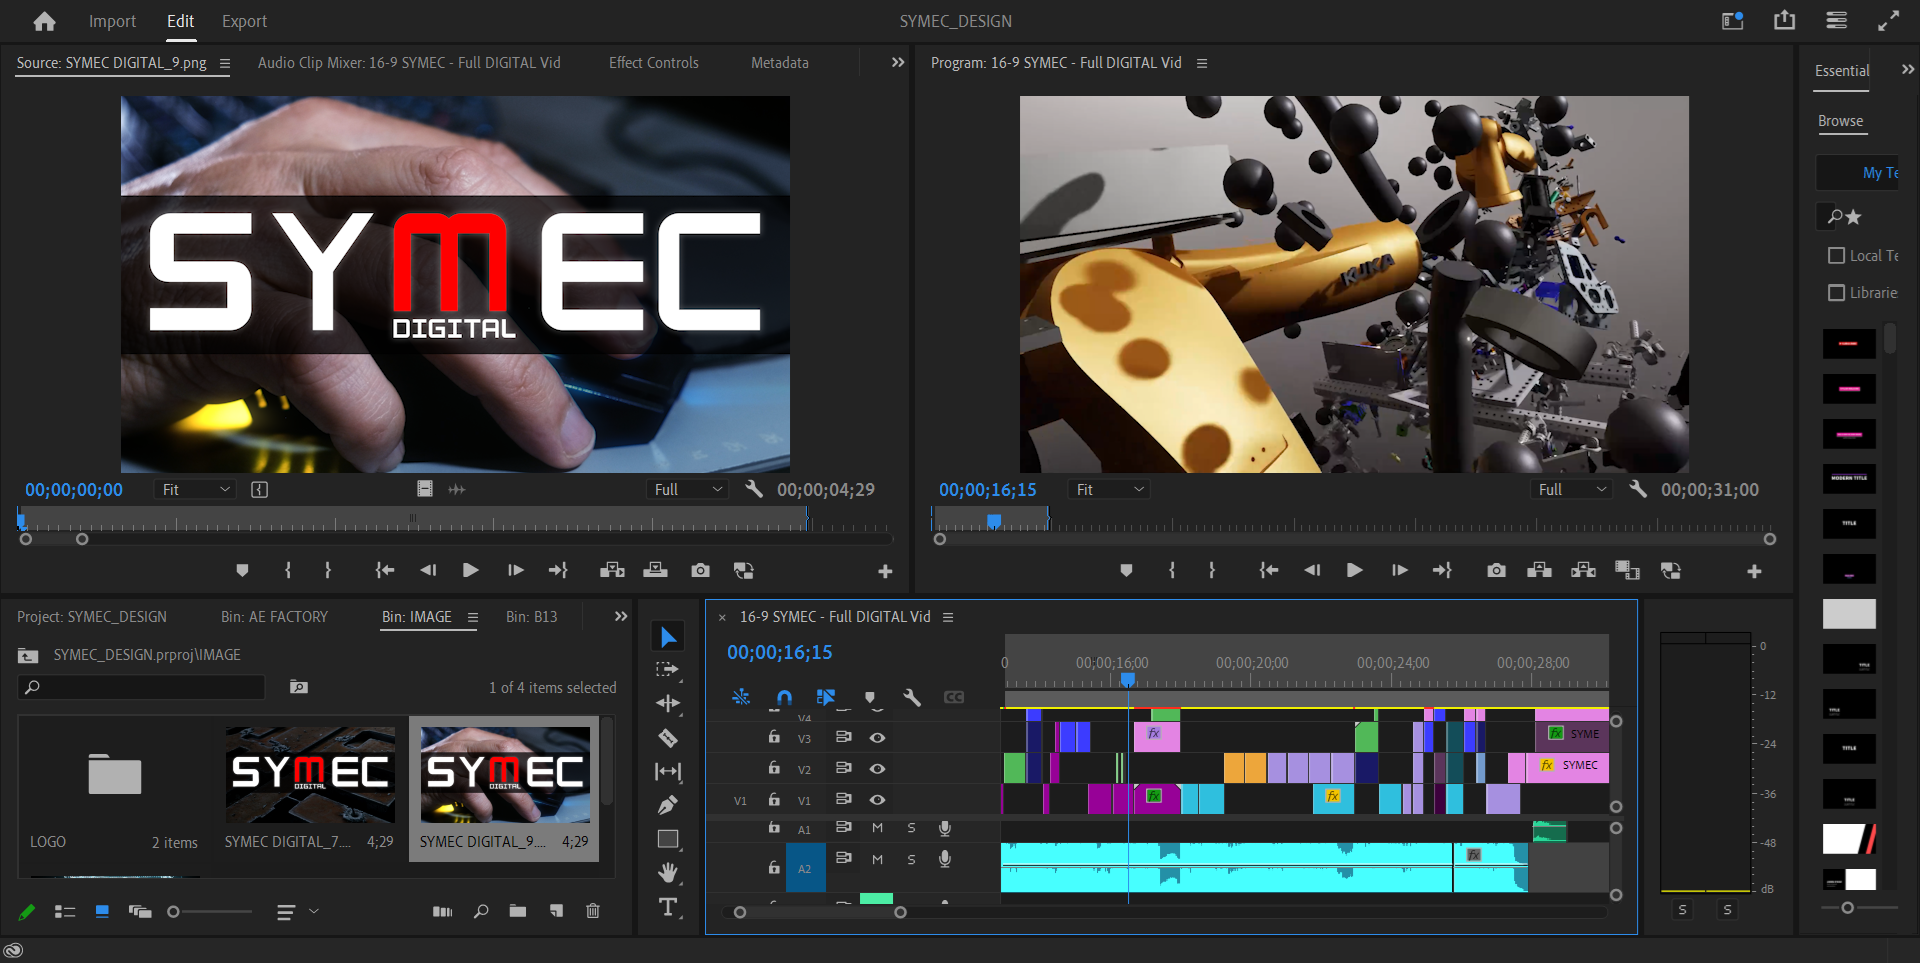1920x963 pixels.
Task: Toggle insert sequences as nests
Action: 741,697
